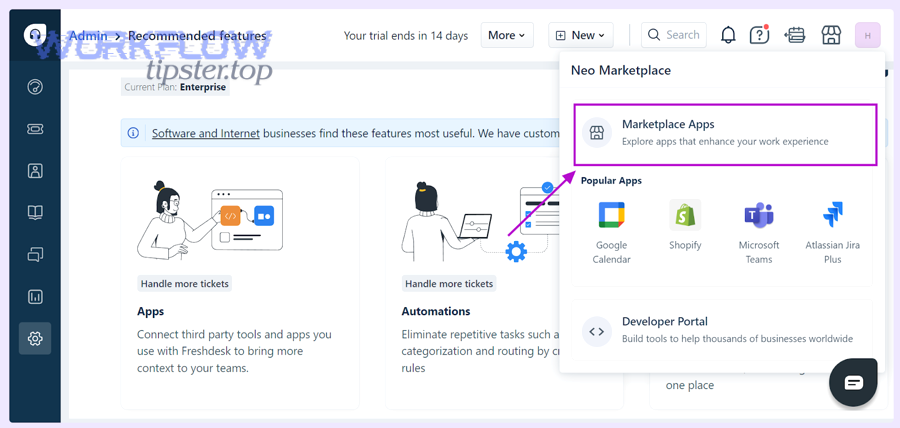This screenshot has width=900, height=428.
Task: Open the Analytics reports sidebar icon
Action: [35, 297]
